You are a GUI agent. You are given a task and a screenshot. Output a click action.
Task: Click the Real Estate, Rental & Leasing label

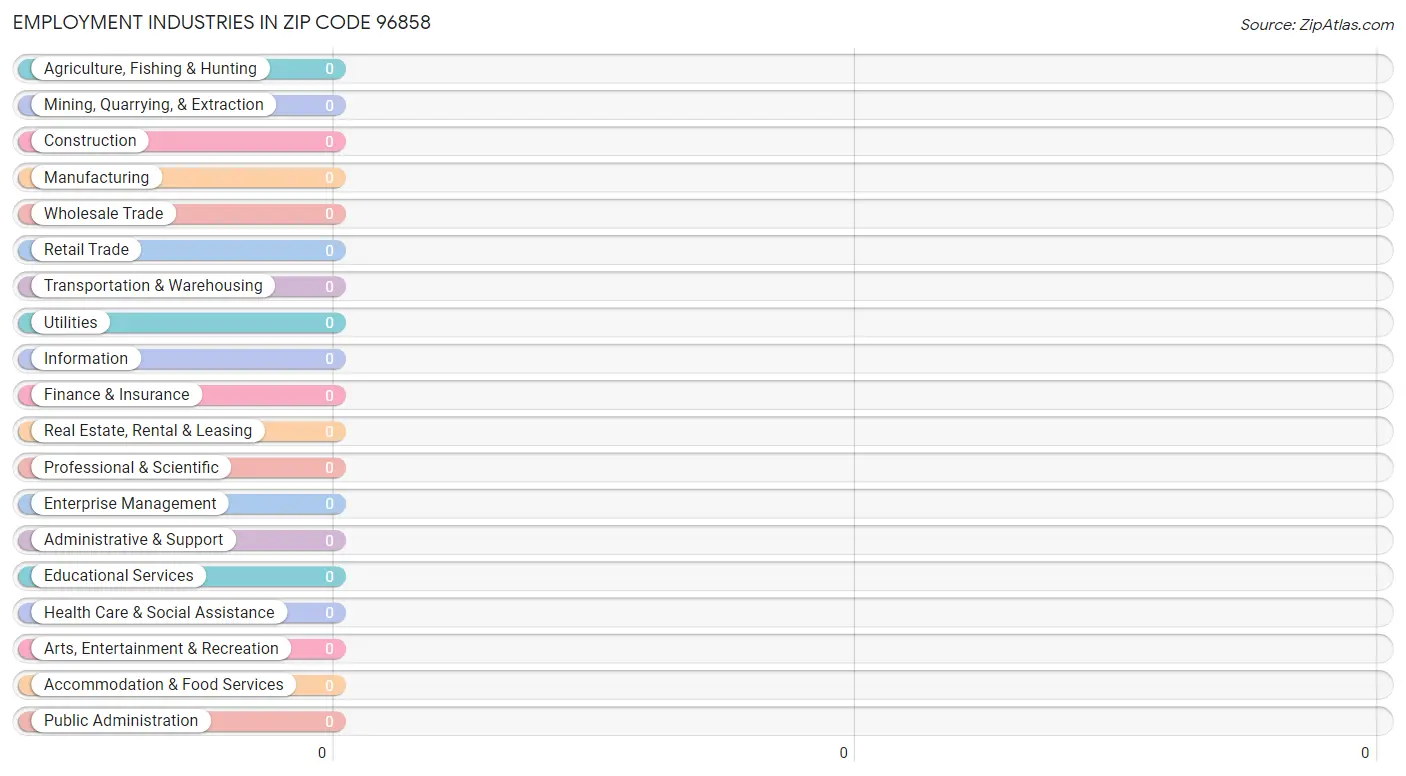[148, 431]
